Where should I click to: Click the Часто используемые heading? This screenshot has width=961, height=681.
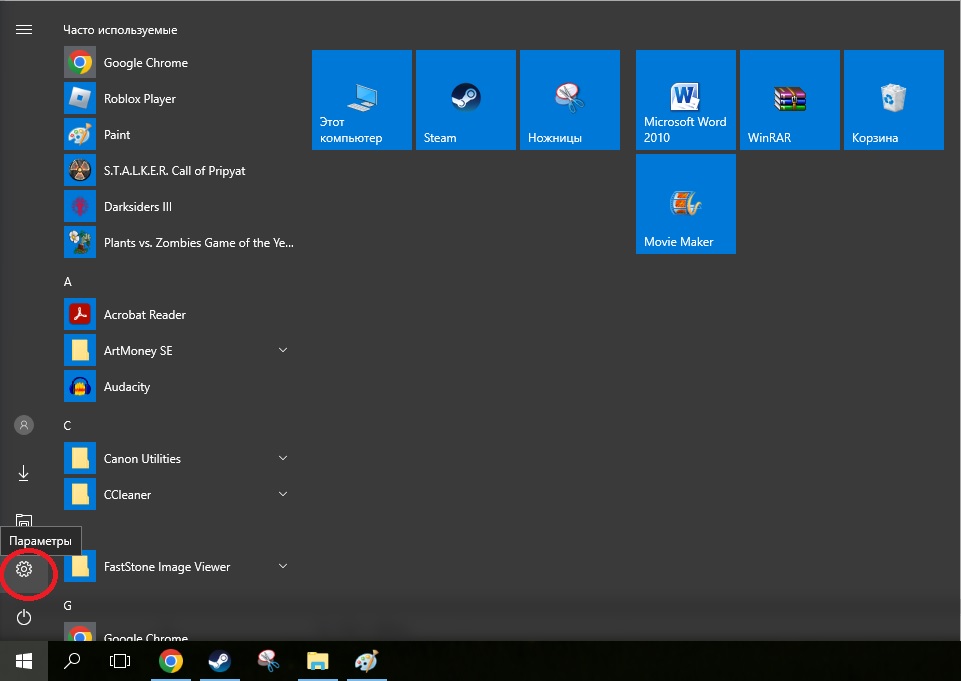[x=120, y=30]
